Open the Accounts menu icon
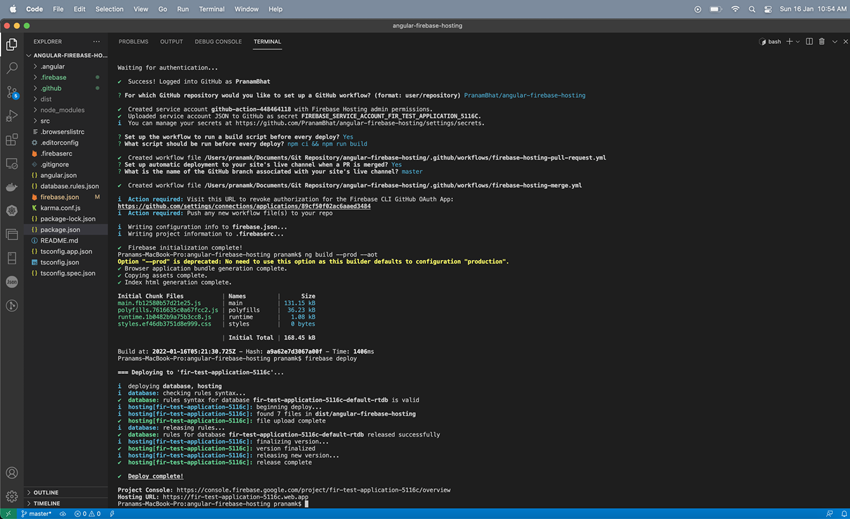 point(12,473)
